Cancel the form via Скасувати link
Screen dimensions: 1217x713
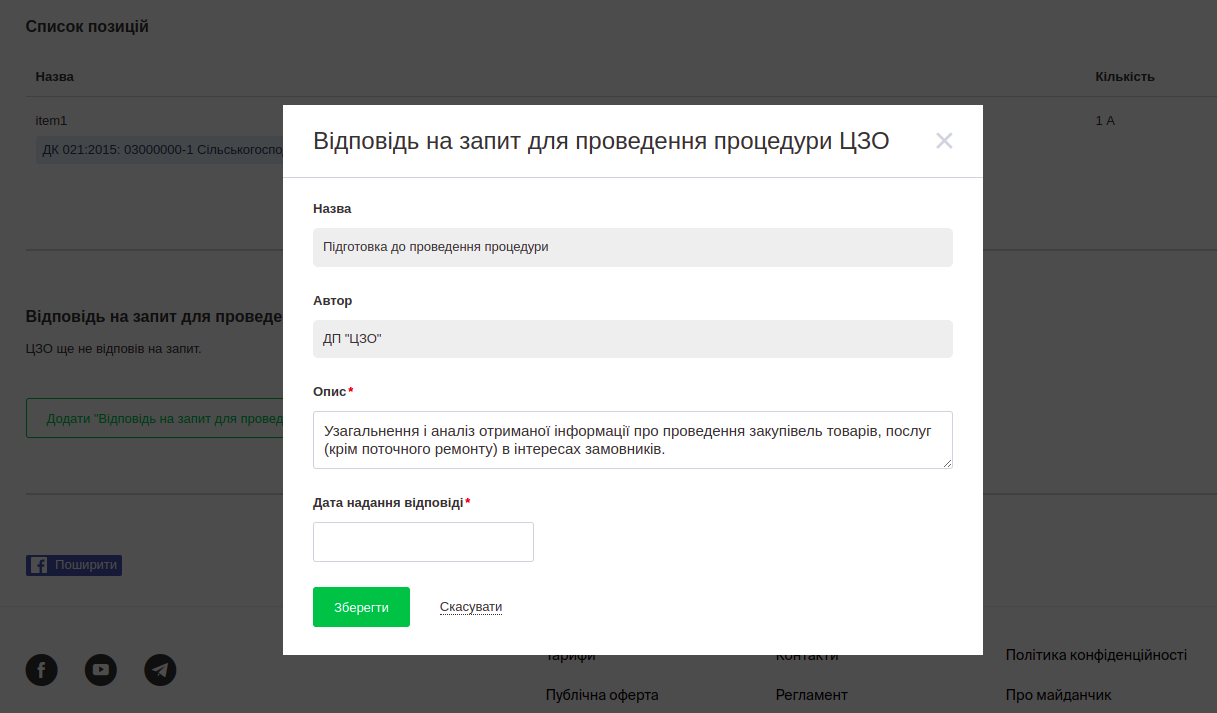pos(471,607)
